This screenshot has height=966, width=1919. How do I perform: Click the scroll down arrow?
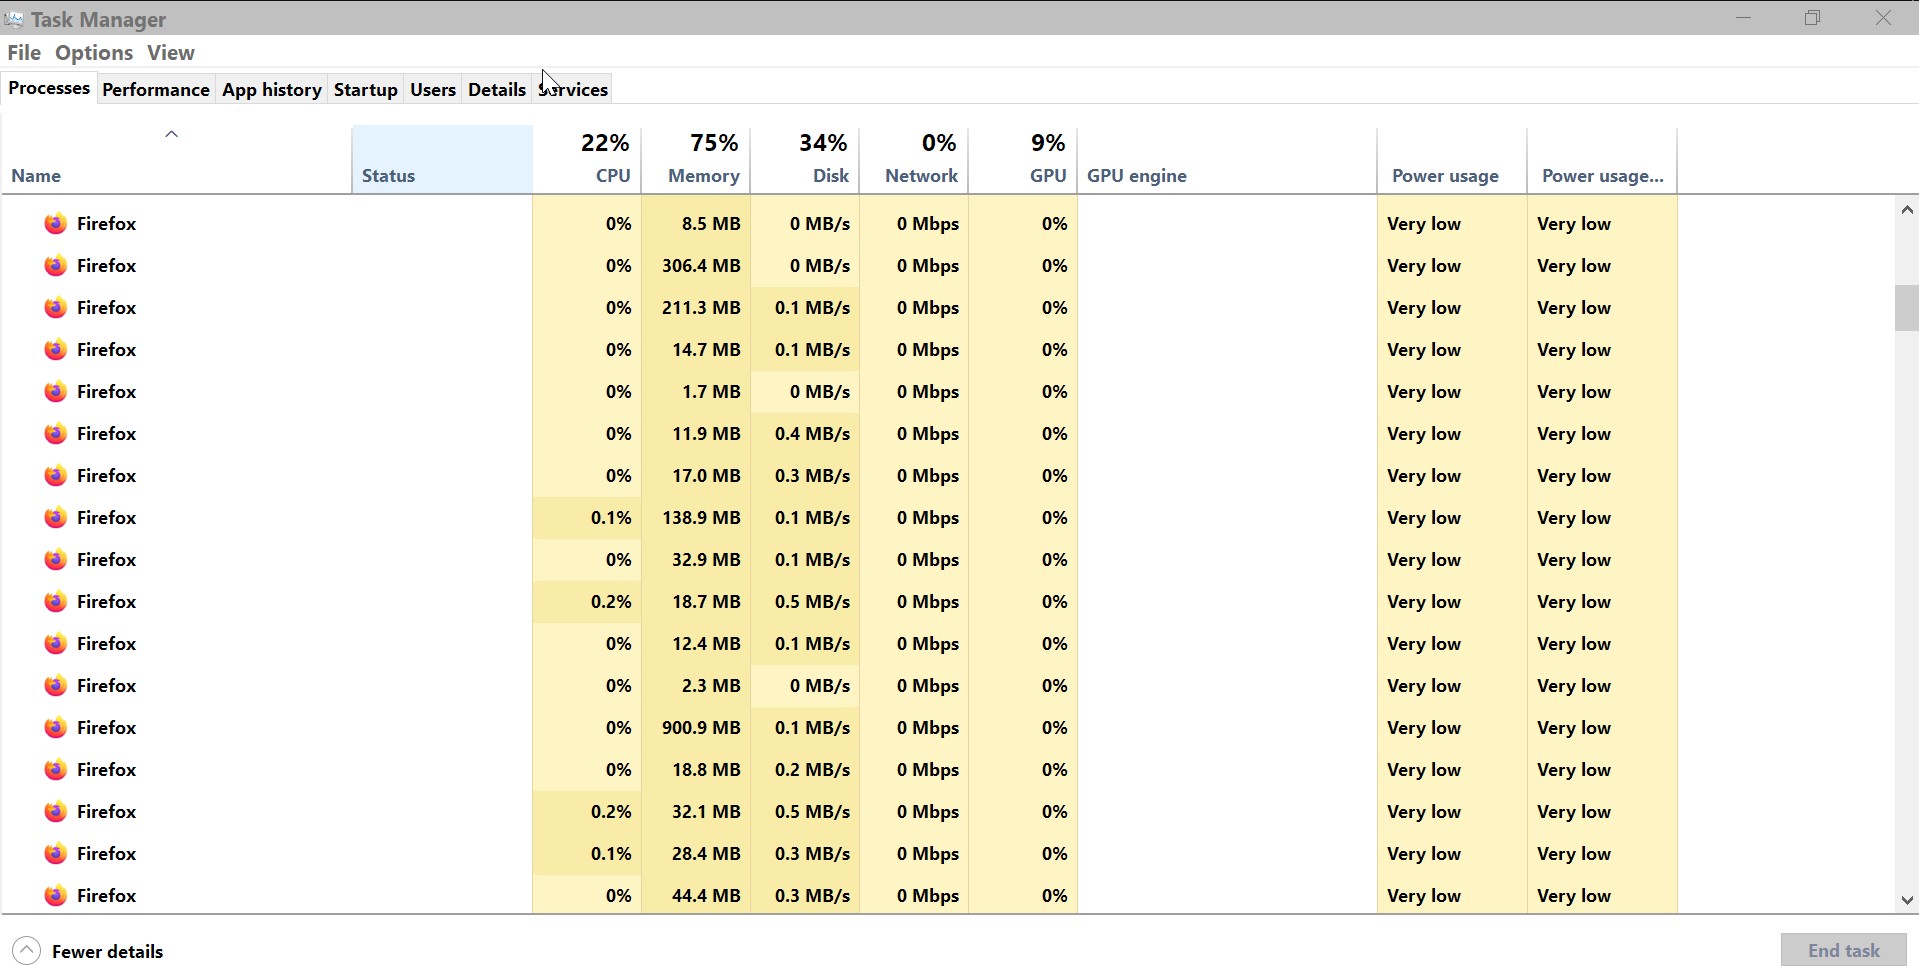point(1906,900)
